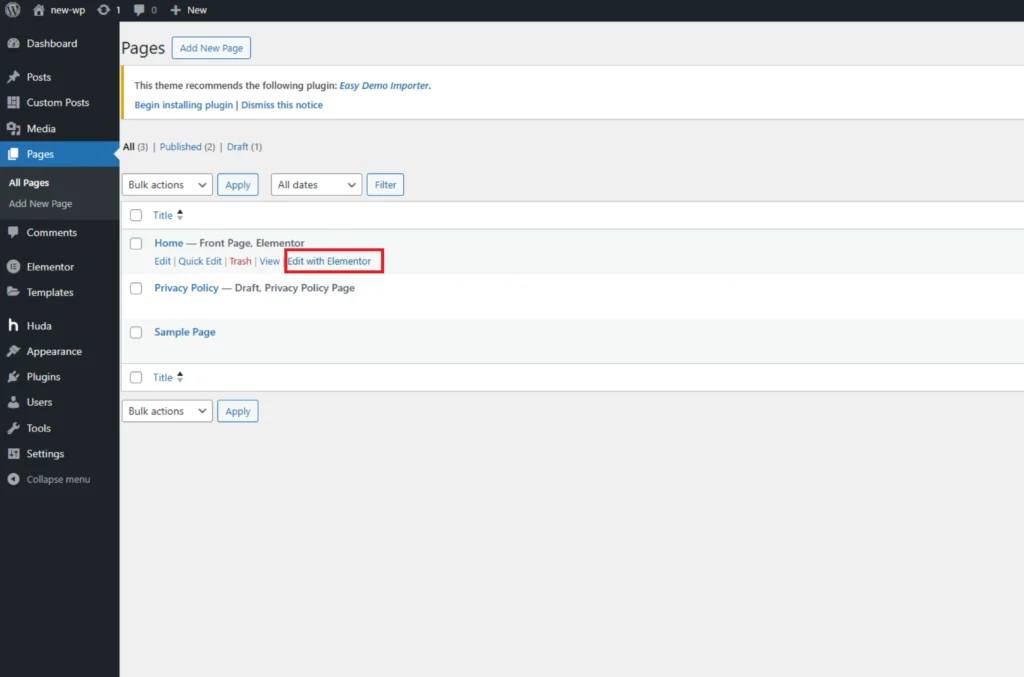Check the Privacy Policy row checkbox
The height and width of the screenshot is (677, 1024).
136,288
